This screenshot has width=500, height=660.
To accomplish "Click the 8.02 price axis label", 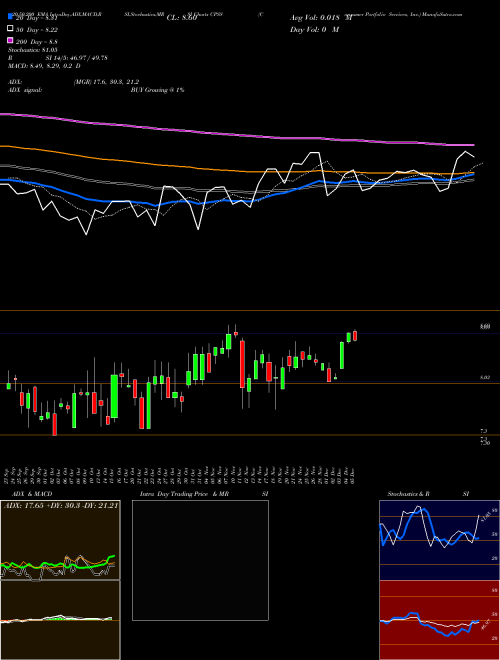I will [x=485, y=378].
